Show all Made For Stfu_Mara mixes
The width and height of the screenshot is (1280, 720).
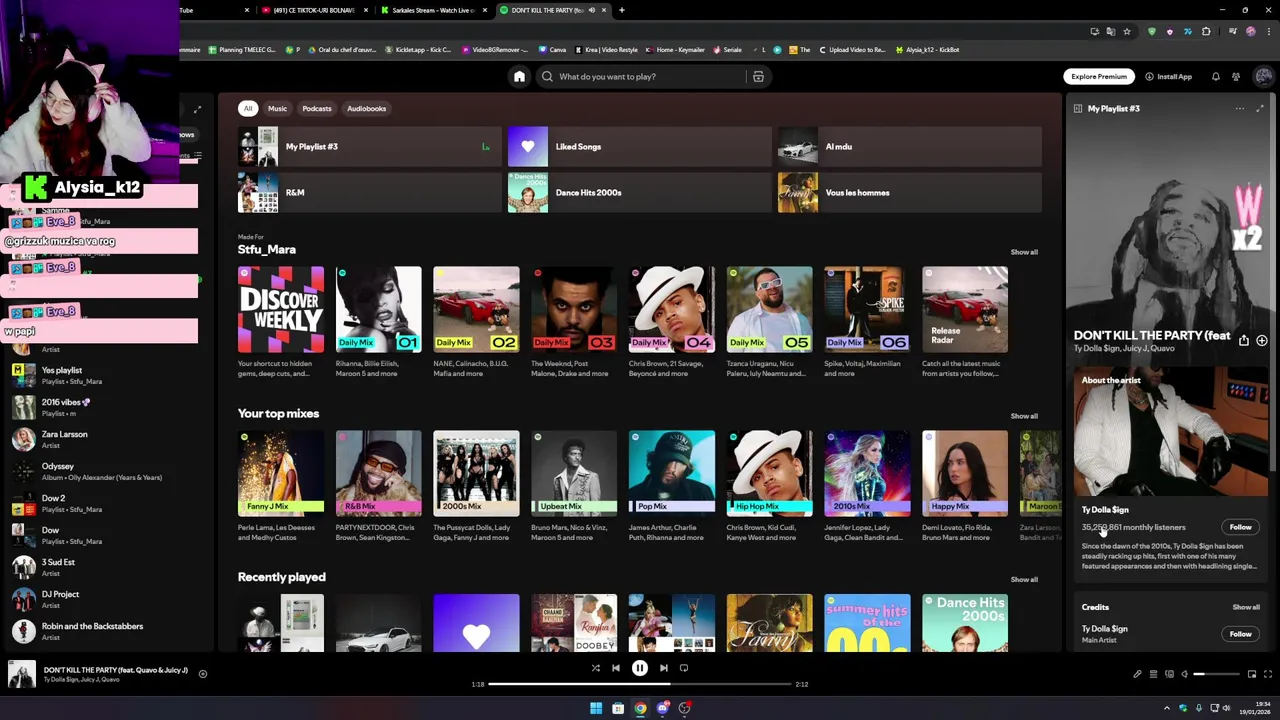pyautogui.click(x=1024, y=252)
